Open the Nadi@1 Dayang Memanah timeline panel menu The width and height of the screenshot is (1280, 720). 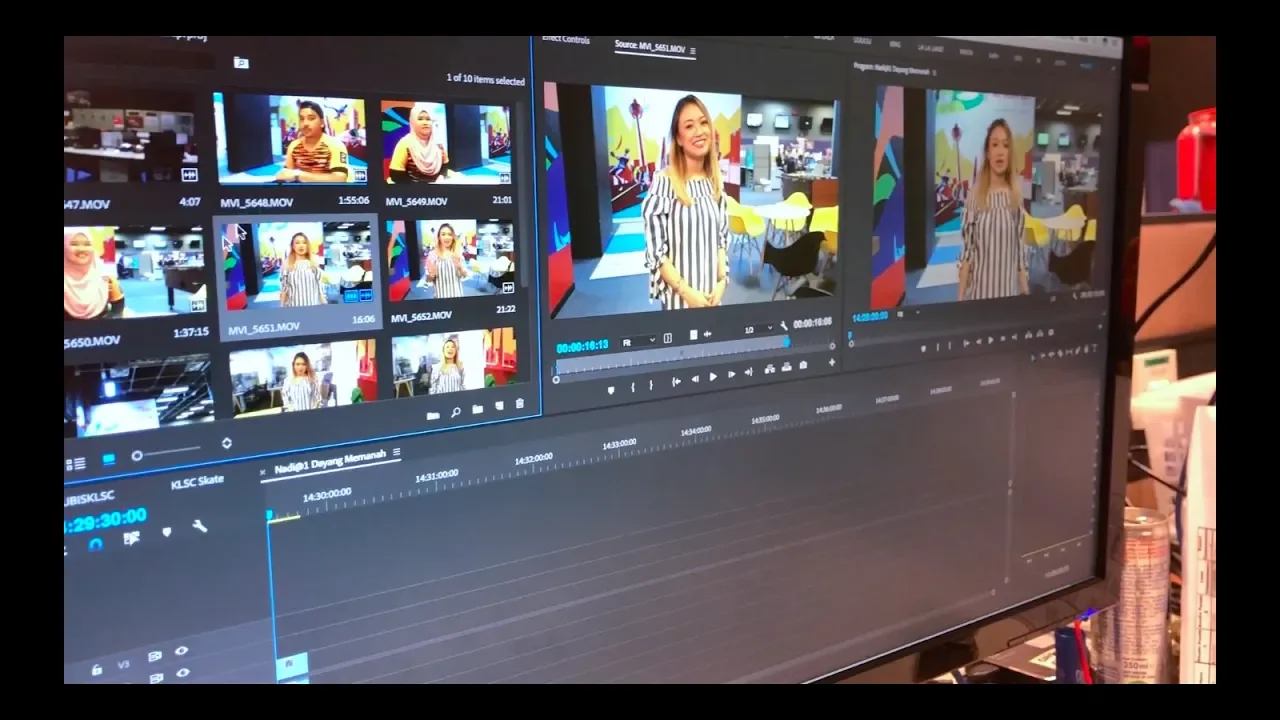pyautogui.click(x=396, y=452)
